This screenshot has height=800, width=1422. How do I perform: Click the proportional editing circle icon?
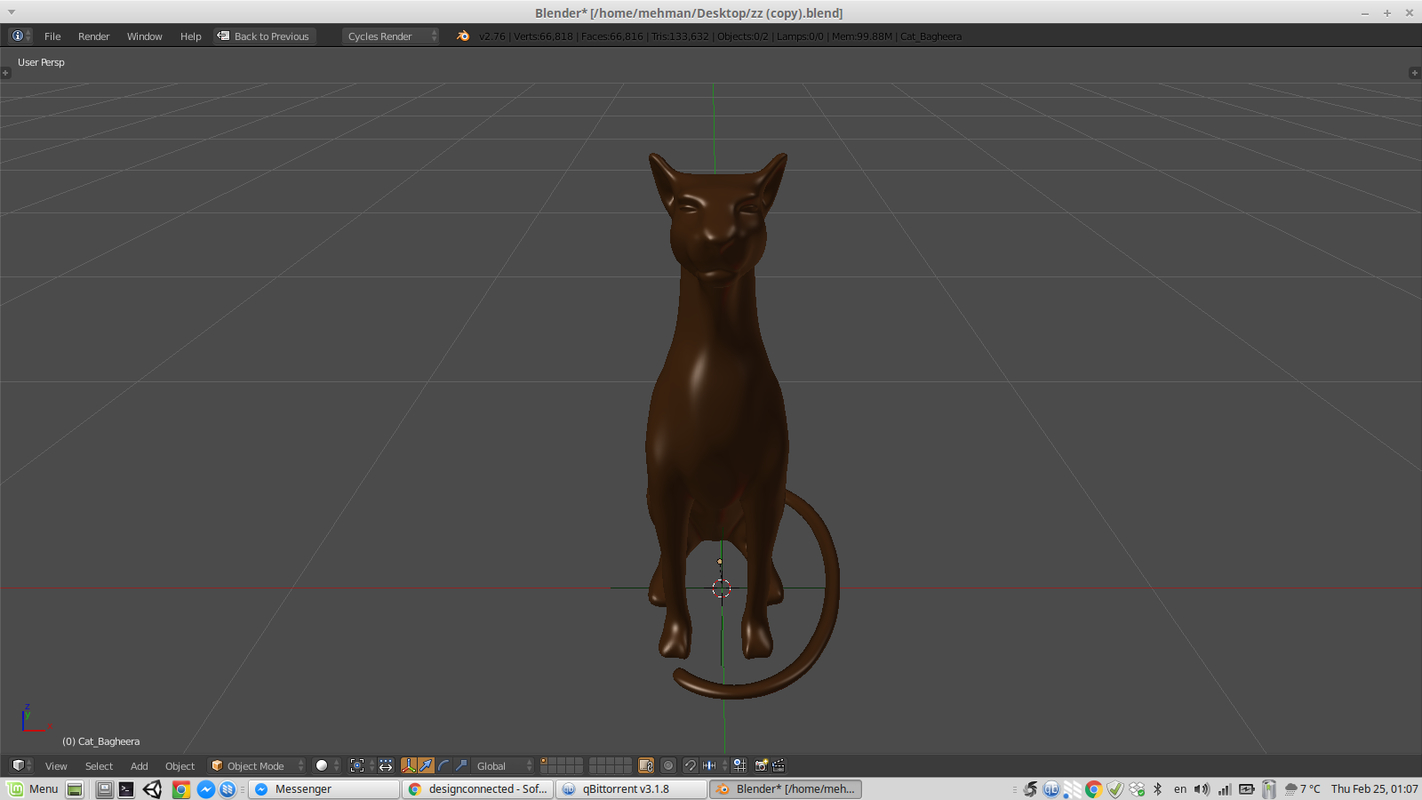pyautogui.click(x=669, y=766)
